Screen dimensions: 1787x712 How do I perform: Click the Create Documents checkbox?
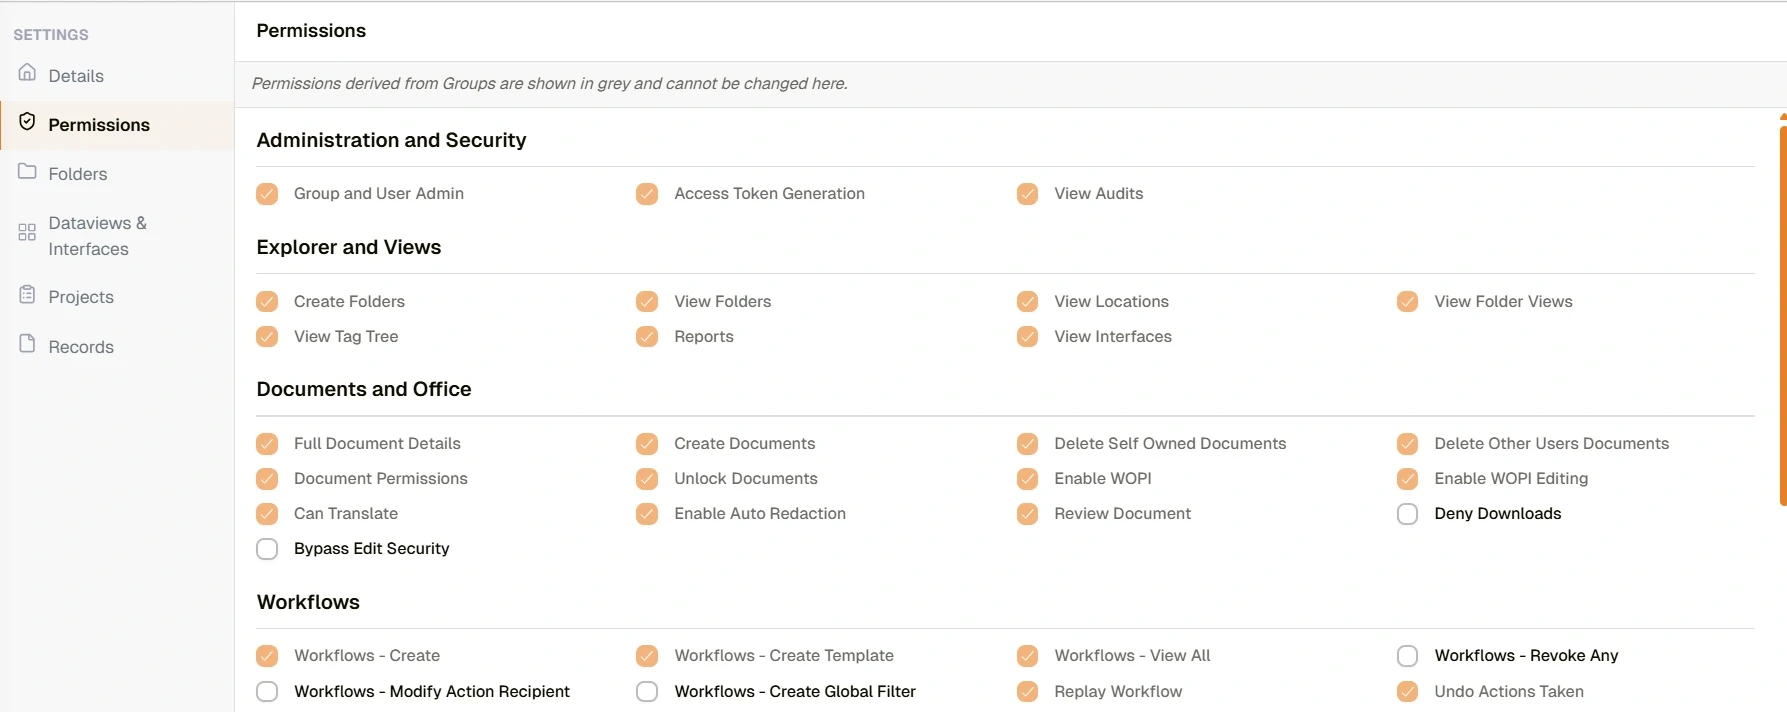click(x=647, y=444)
